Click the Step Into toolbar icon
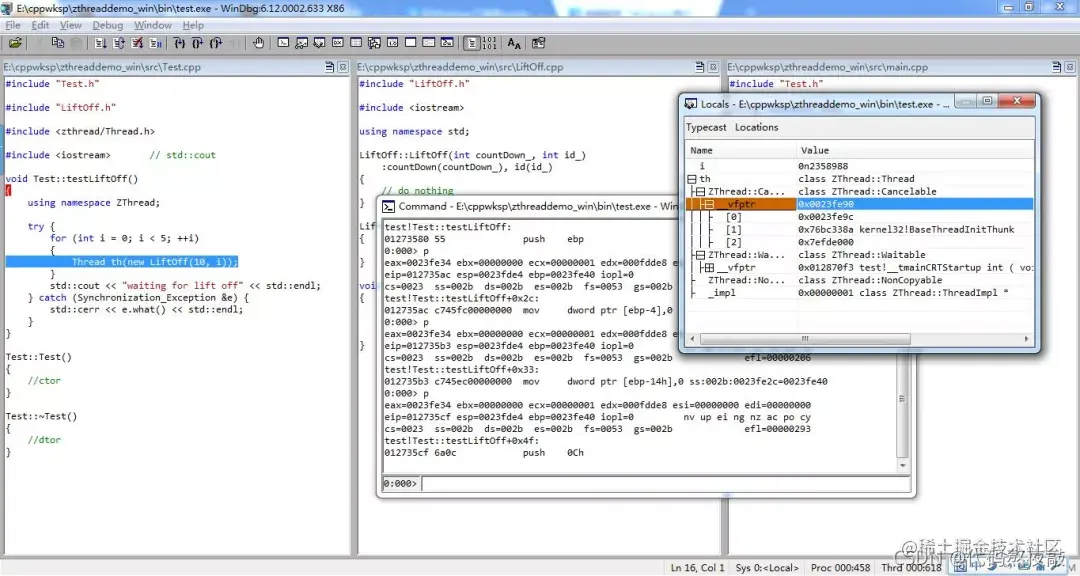Viewport: 1080px width, 576px height. pos(179,43)
